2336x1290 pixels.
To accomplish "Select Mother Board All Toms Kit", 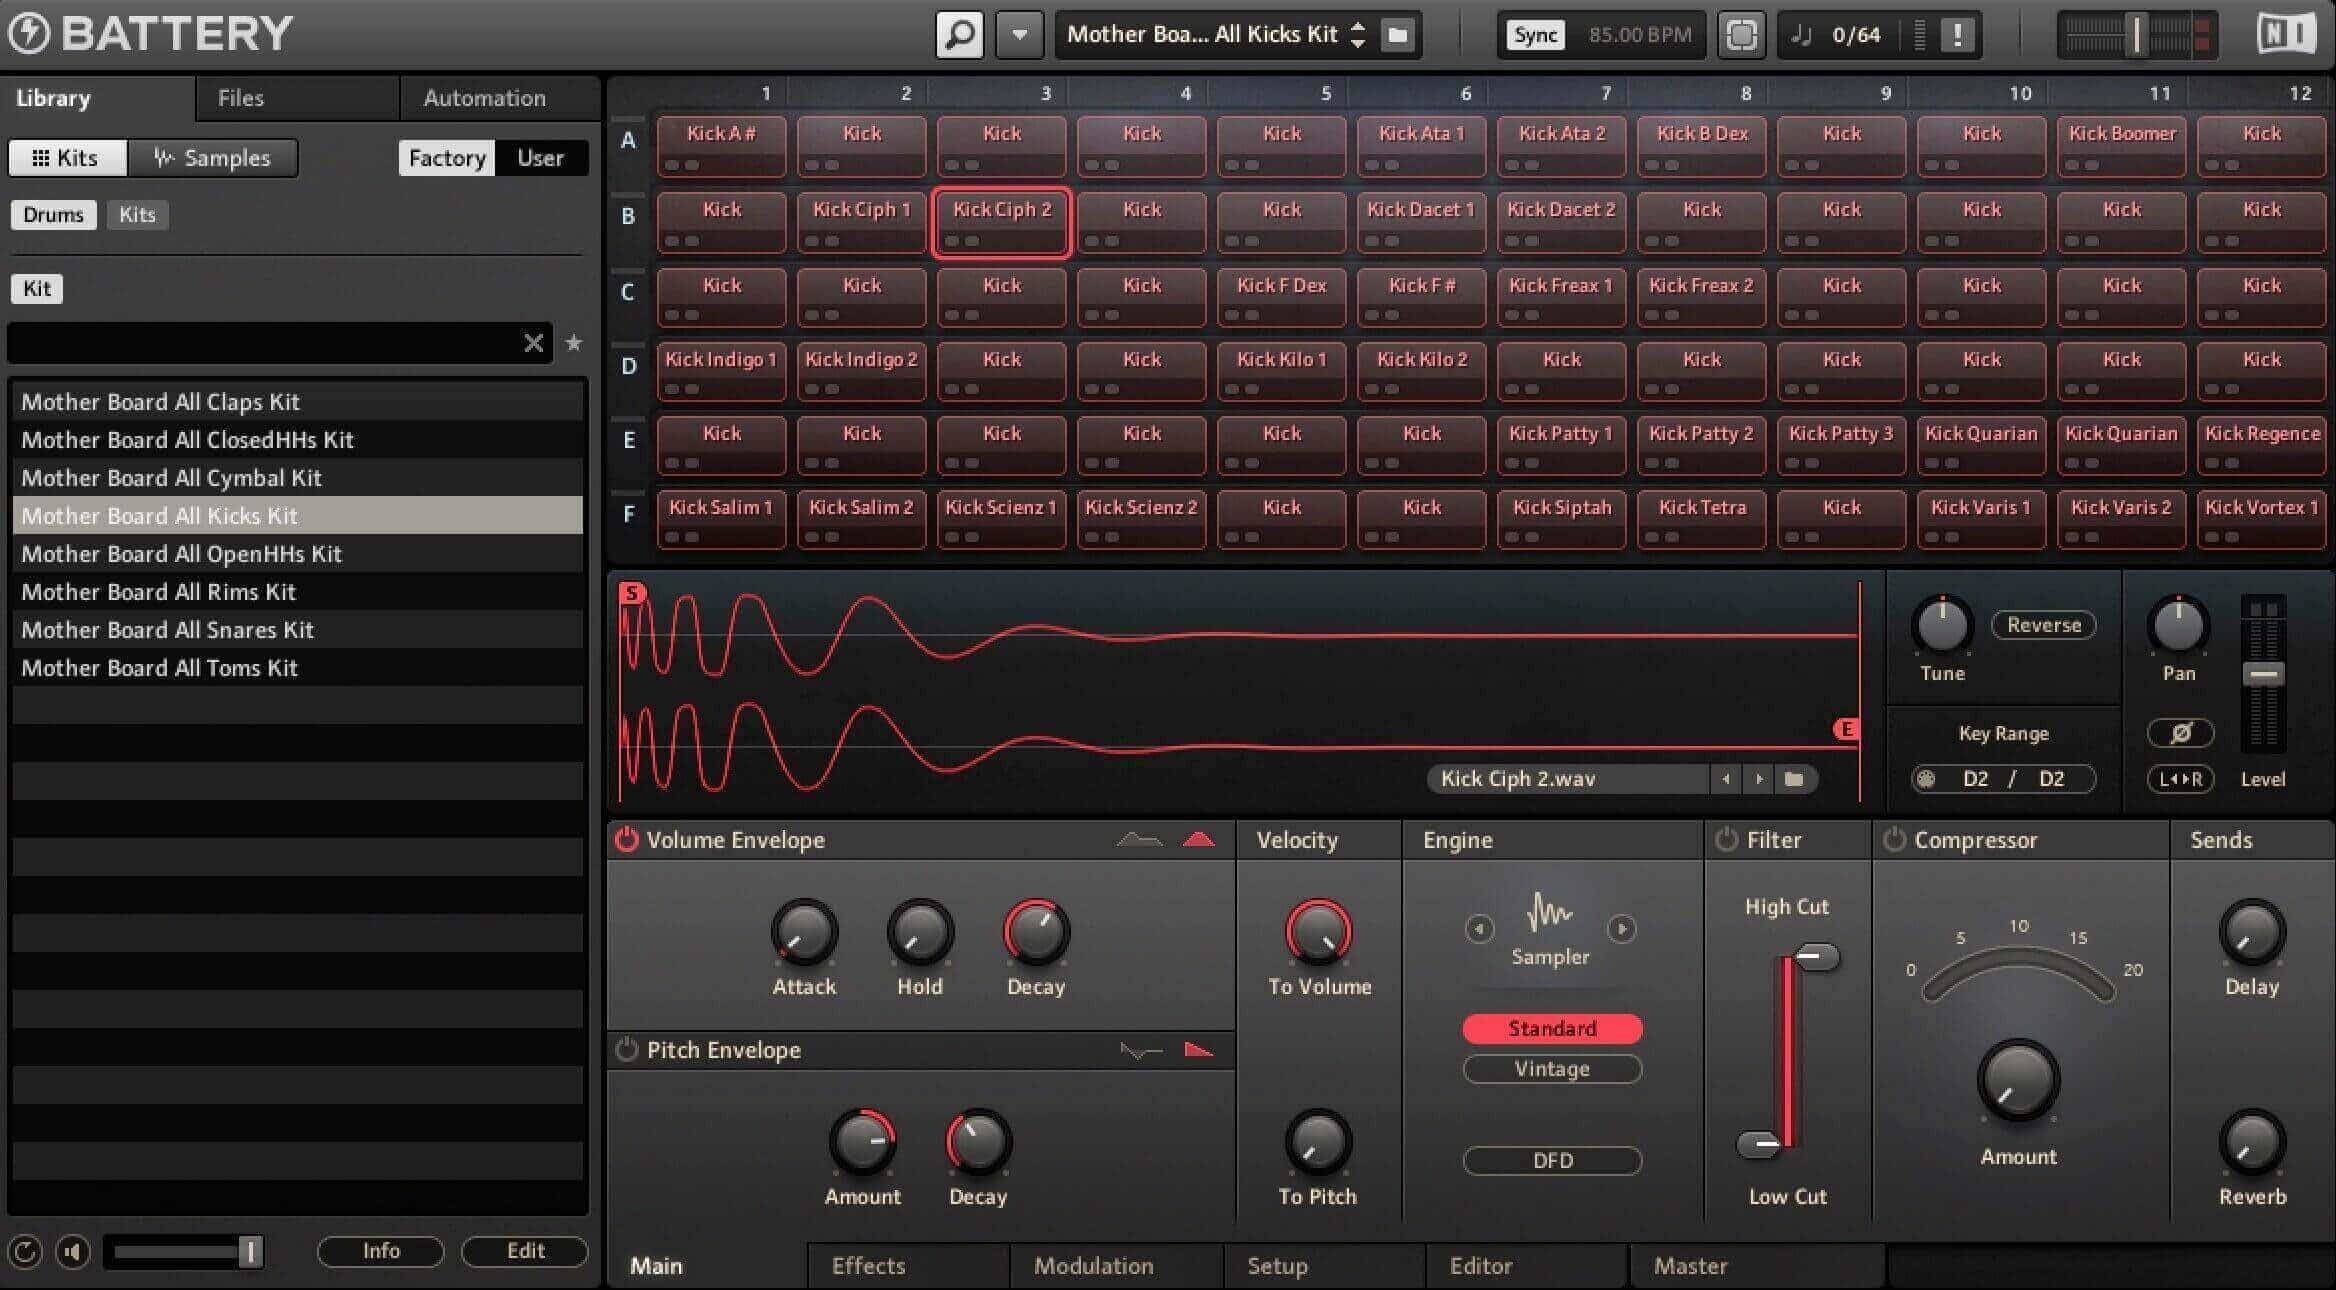I will pos(297,668).
